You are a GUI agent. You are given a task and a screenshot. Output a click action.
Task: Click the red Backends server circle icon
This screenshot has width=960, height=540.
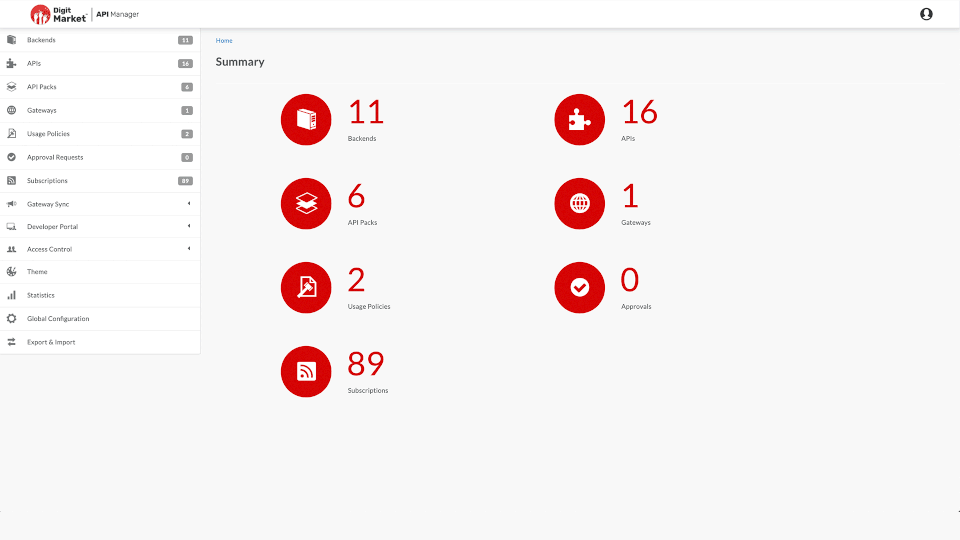coord(306,119)
